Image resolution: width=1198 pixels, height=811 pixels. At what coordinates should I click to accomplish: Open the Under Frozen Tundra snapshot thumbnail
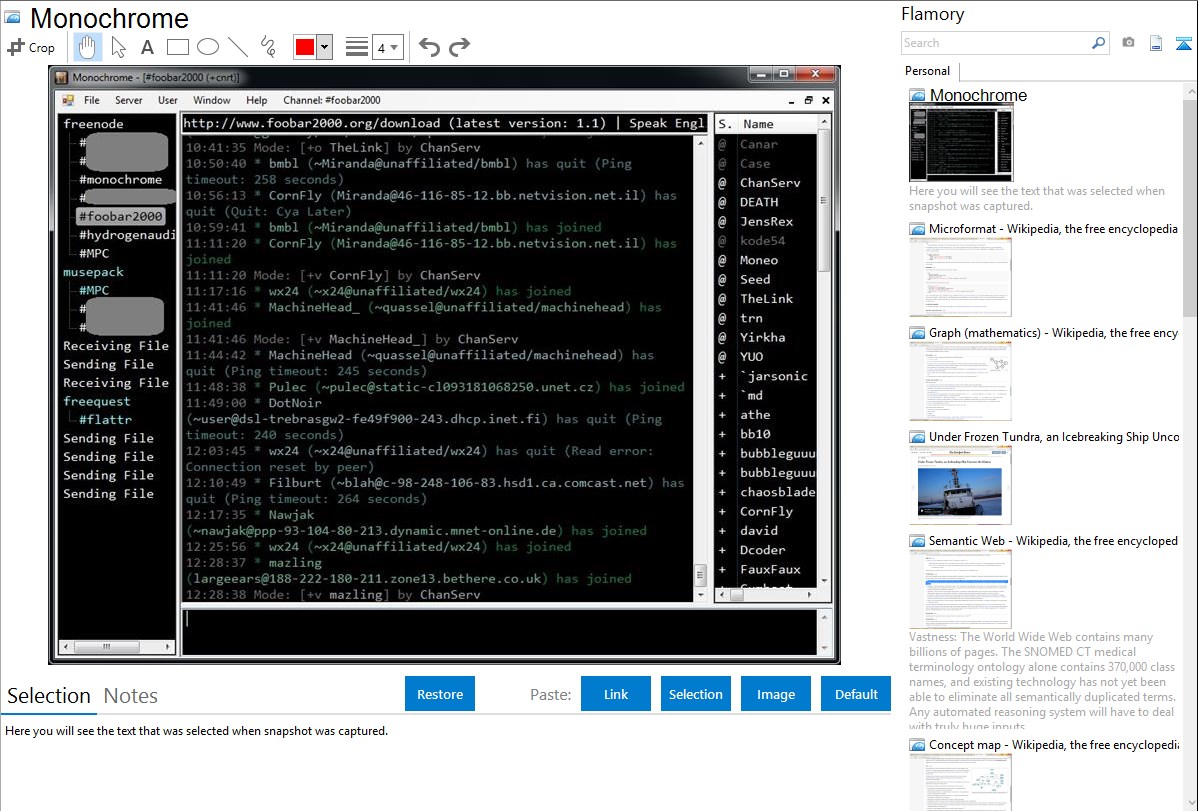pos(960,485)
